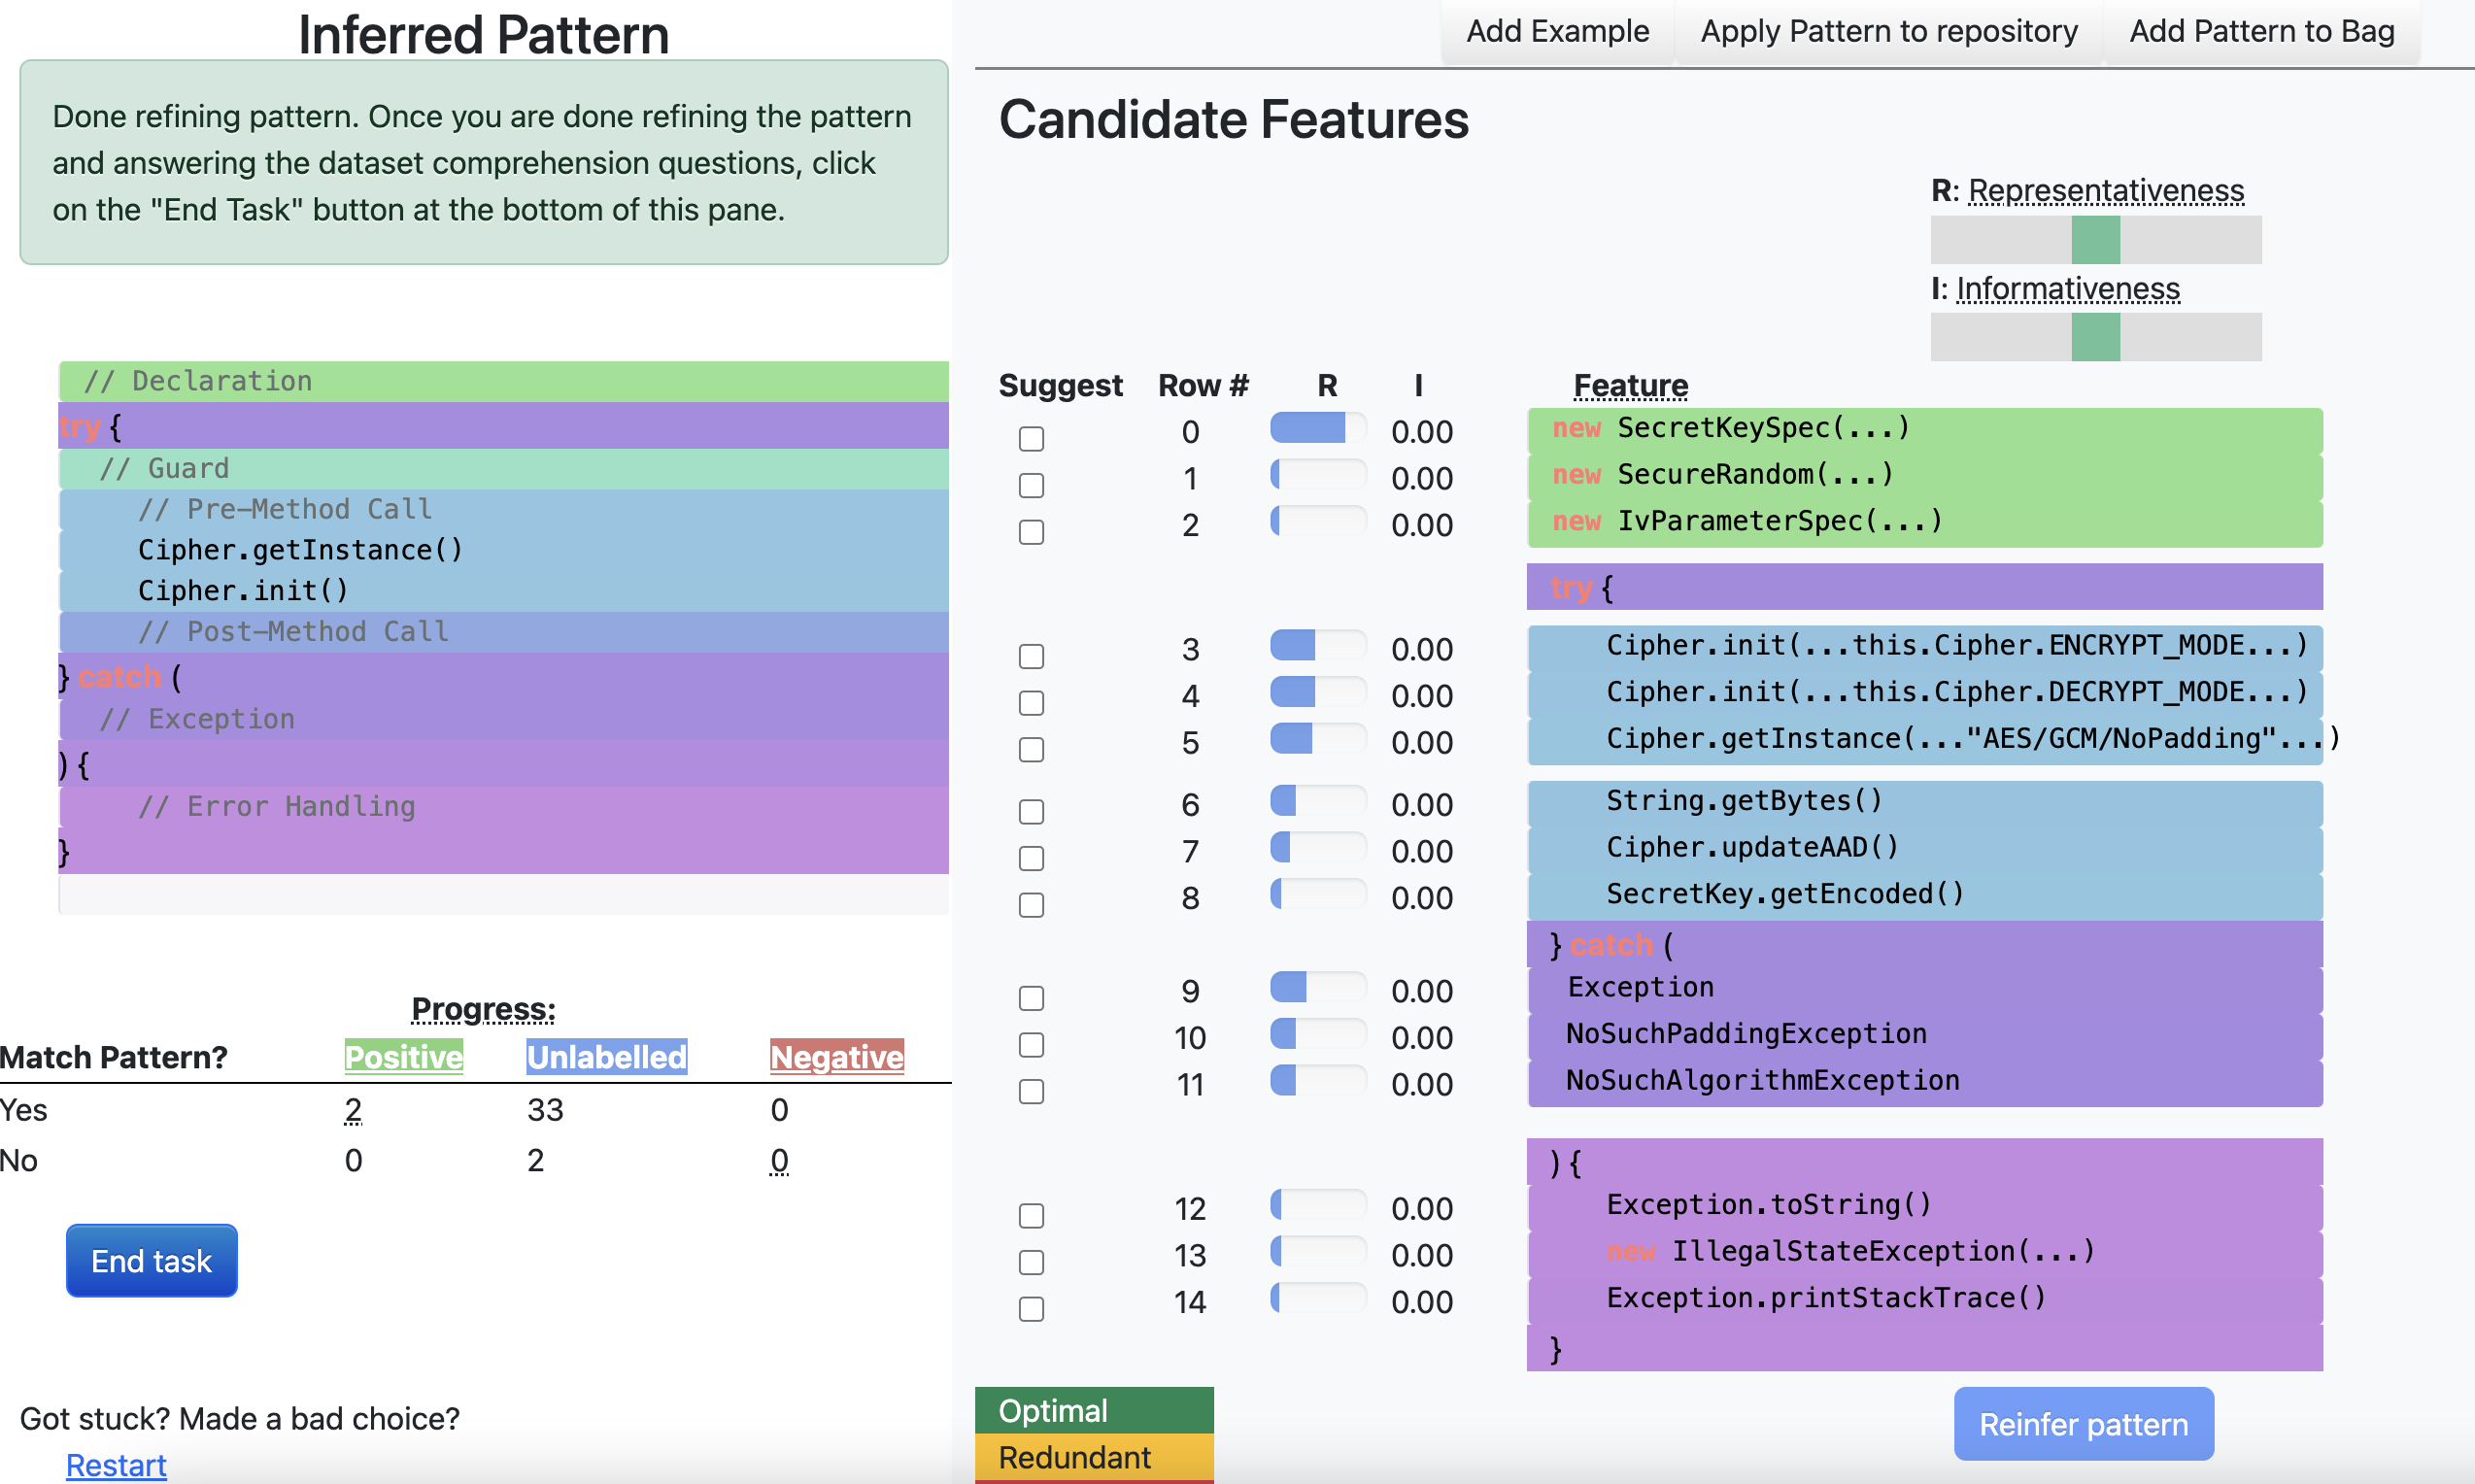Click Add Pattern to Bag tab

[2261, 32]
